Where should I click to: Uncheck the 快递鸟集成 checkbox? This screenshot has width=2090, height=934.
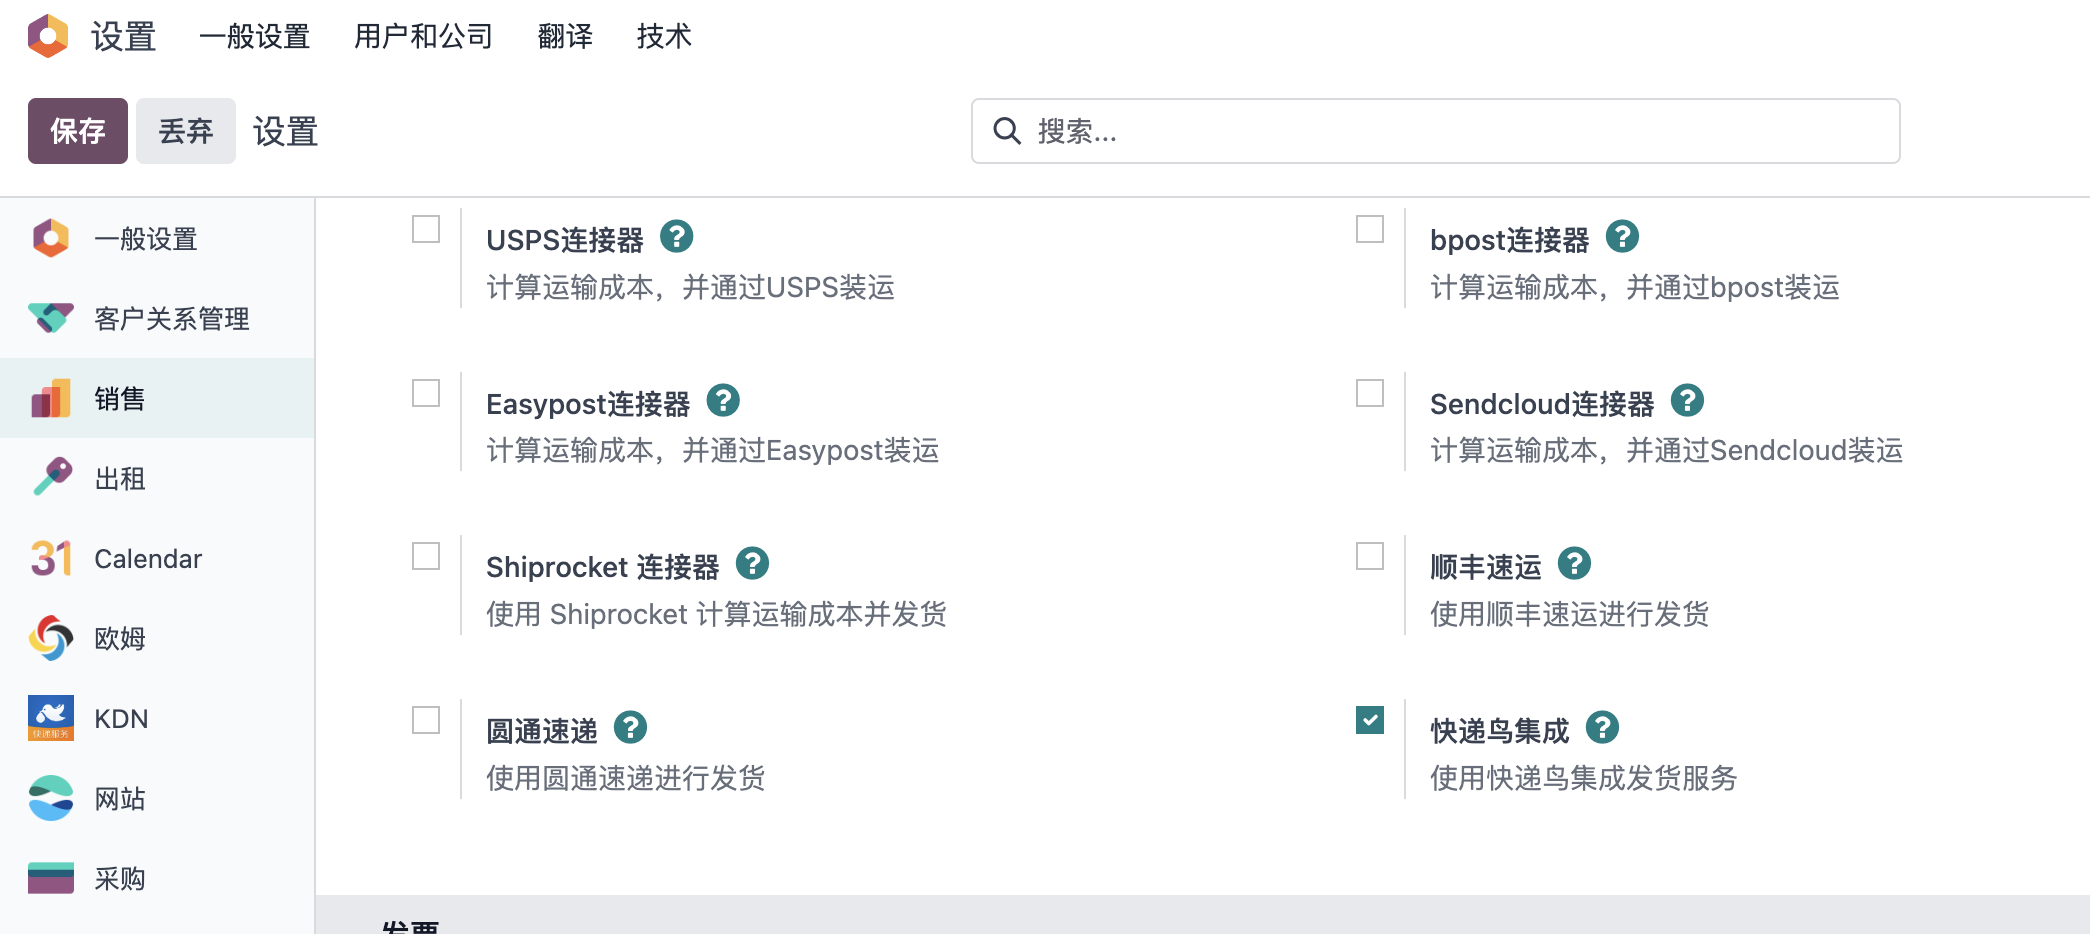click(1370, 720)
